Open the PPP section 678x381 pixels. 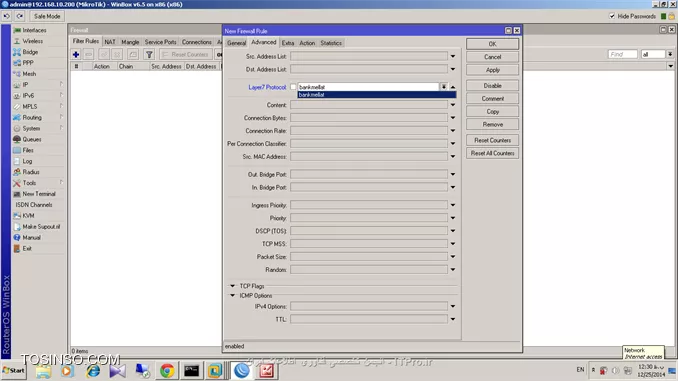click(28, 63)
